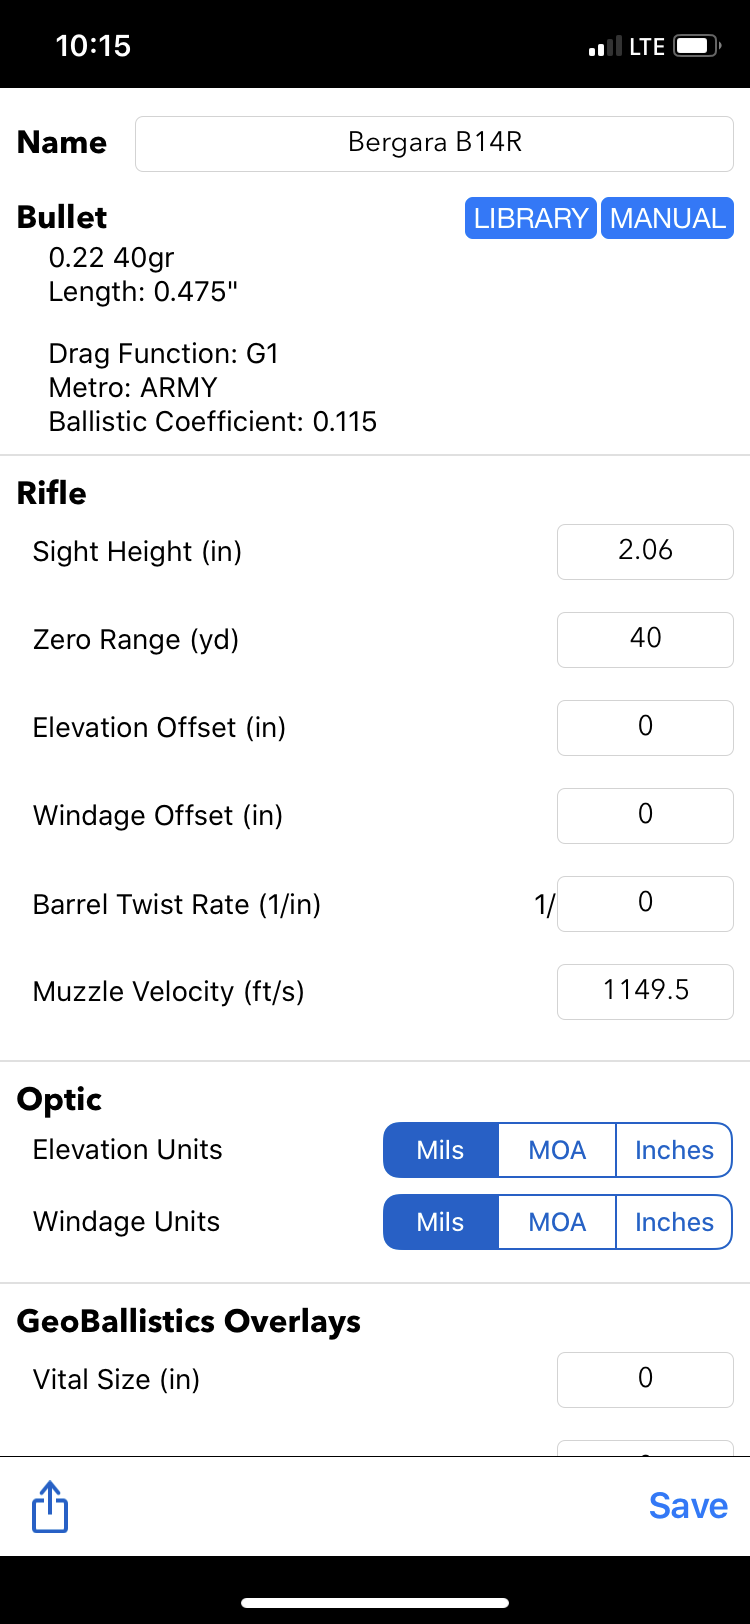
Task: Select Inches for Windage Units
Action: pos(674,1222)
